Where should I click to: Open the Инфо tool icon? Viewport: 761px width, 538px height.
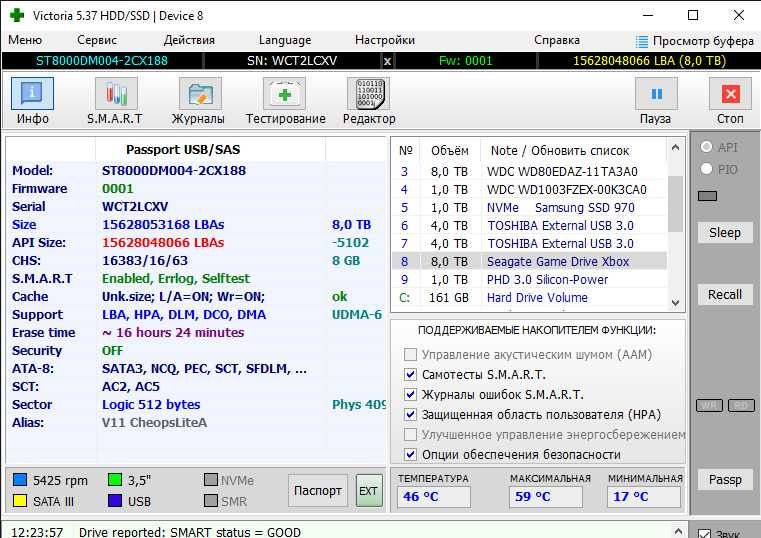click(32, 94)
